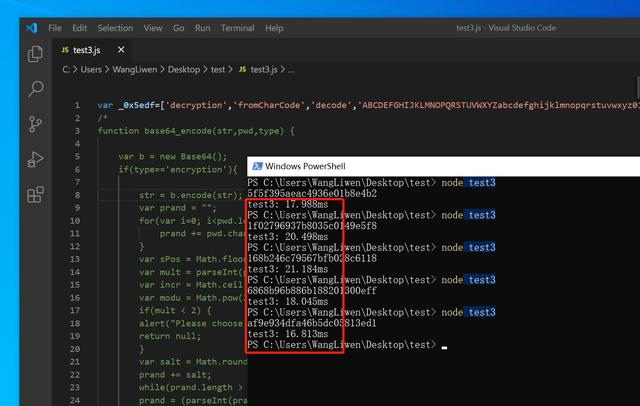This screenshot has height=406, width=640.
Task: Click the Windows PowerShell window icon
Action: point(257,166)
